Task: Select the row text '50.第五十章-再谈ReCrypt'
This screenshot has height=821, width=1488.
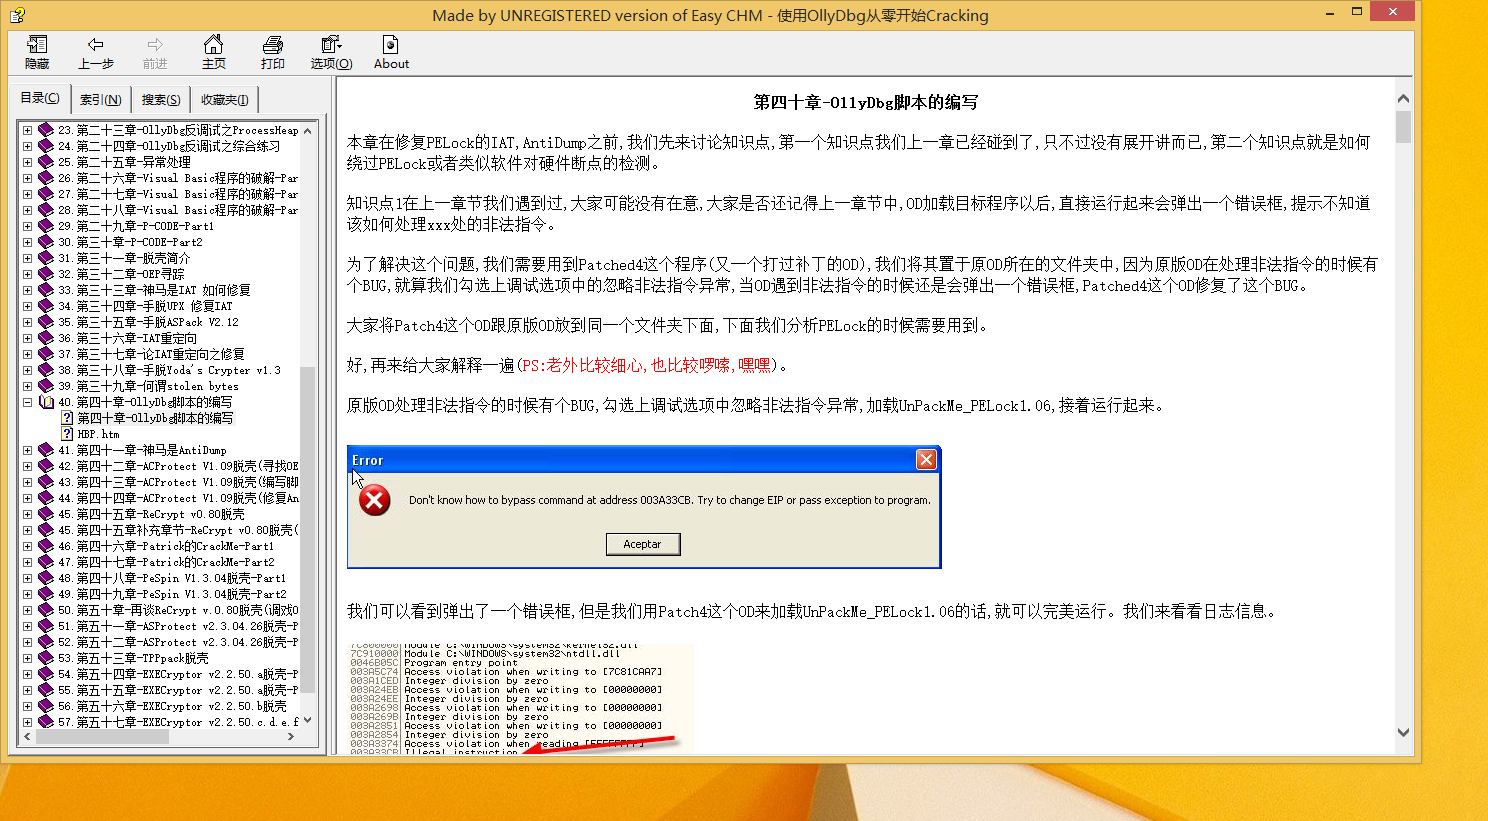Action: [178, 610]
